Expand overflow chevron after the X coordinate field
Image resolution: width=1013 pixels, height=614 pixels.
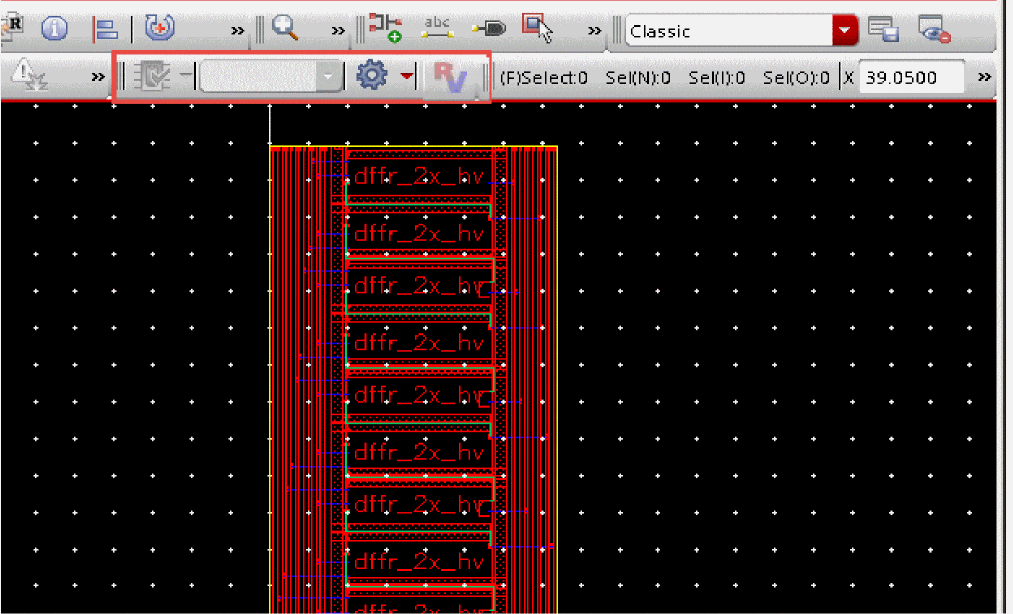coord(984,77)
